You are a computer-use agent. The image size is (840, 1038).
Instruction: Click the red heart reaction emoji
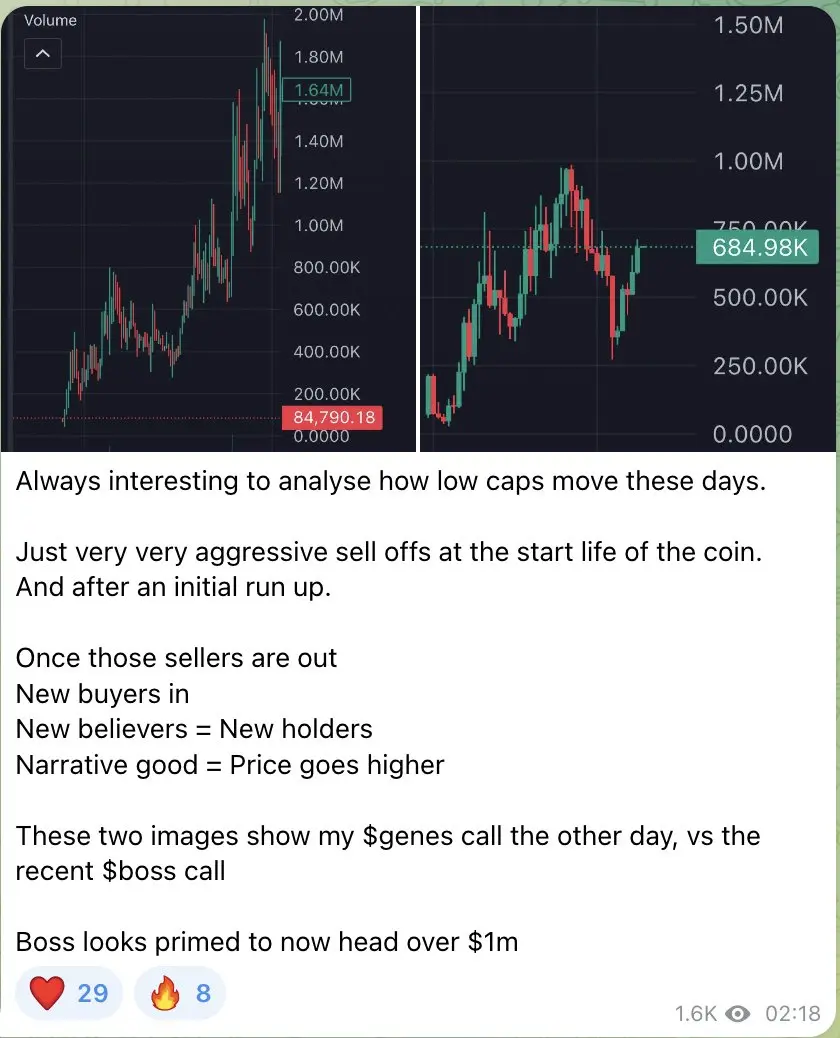coord(47,992)
